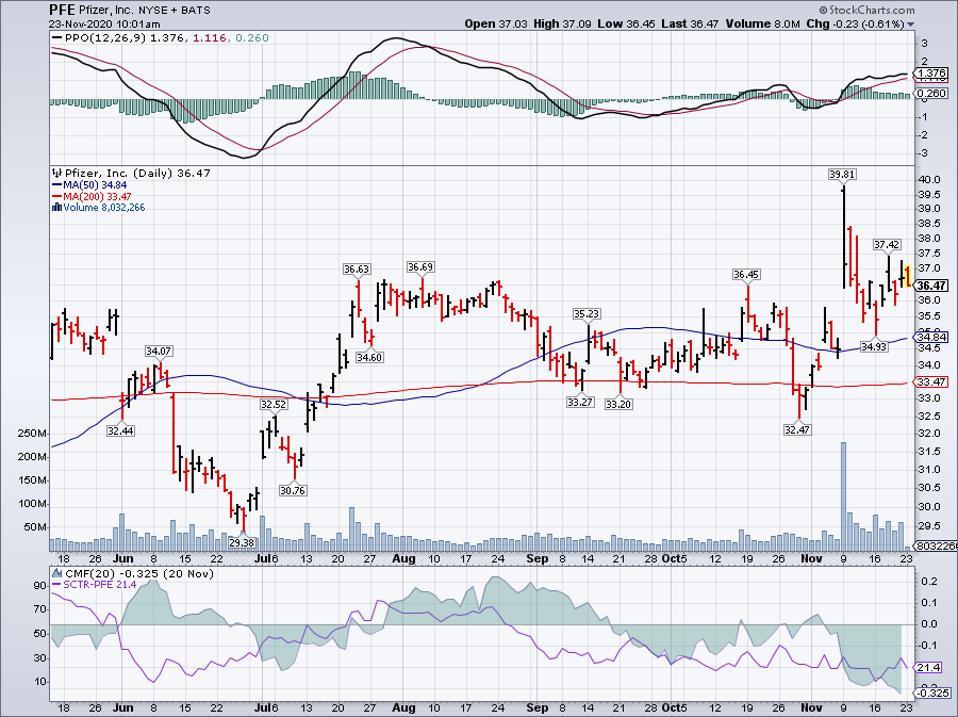Click the 32.47 October low label

point(797,429)
